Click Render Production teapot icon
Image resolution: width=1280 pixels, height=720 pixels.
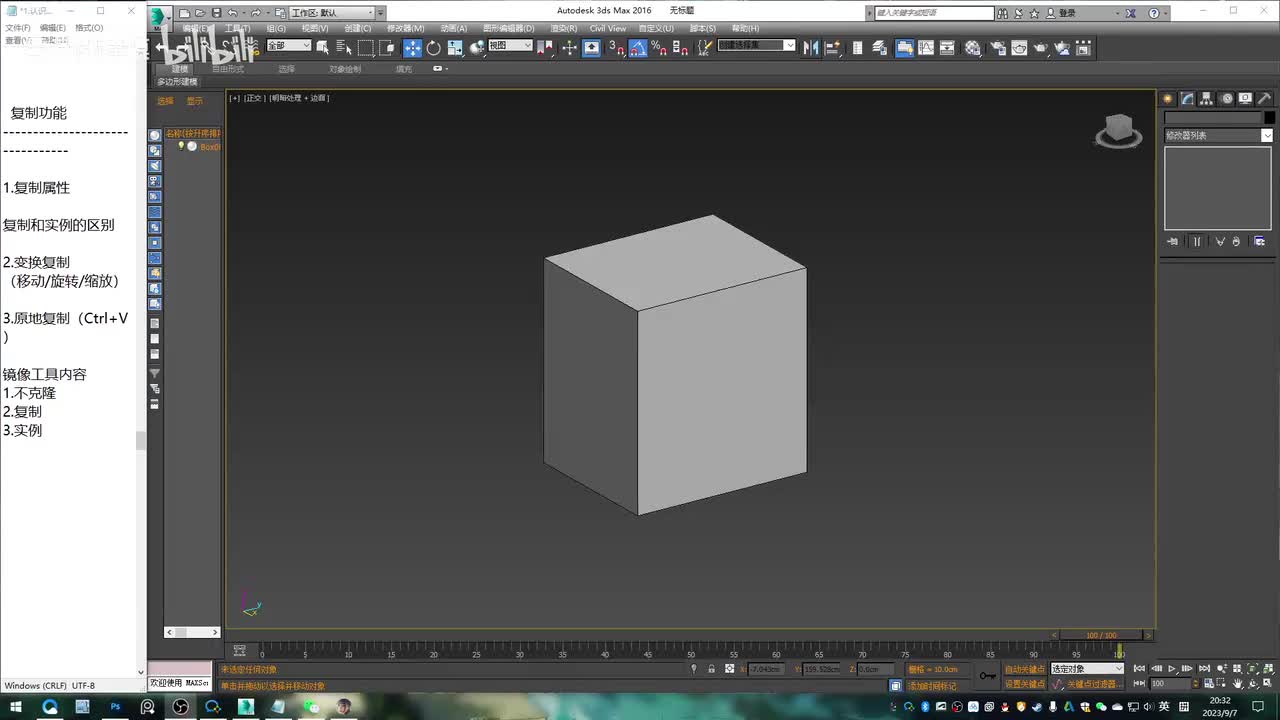click(1041, 48)
